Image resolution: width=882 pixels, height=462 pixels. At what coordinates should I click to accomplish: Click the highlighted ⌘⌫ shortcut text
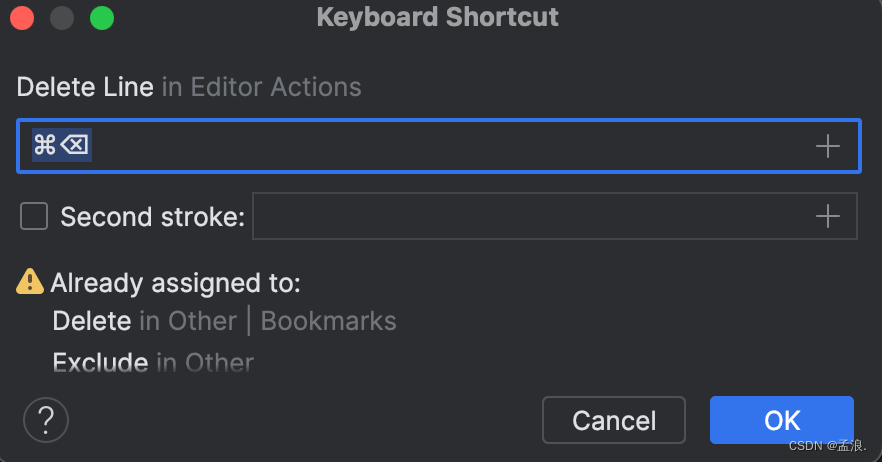pyautogui.click(x=62, y=146)
